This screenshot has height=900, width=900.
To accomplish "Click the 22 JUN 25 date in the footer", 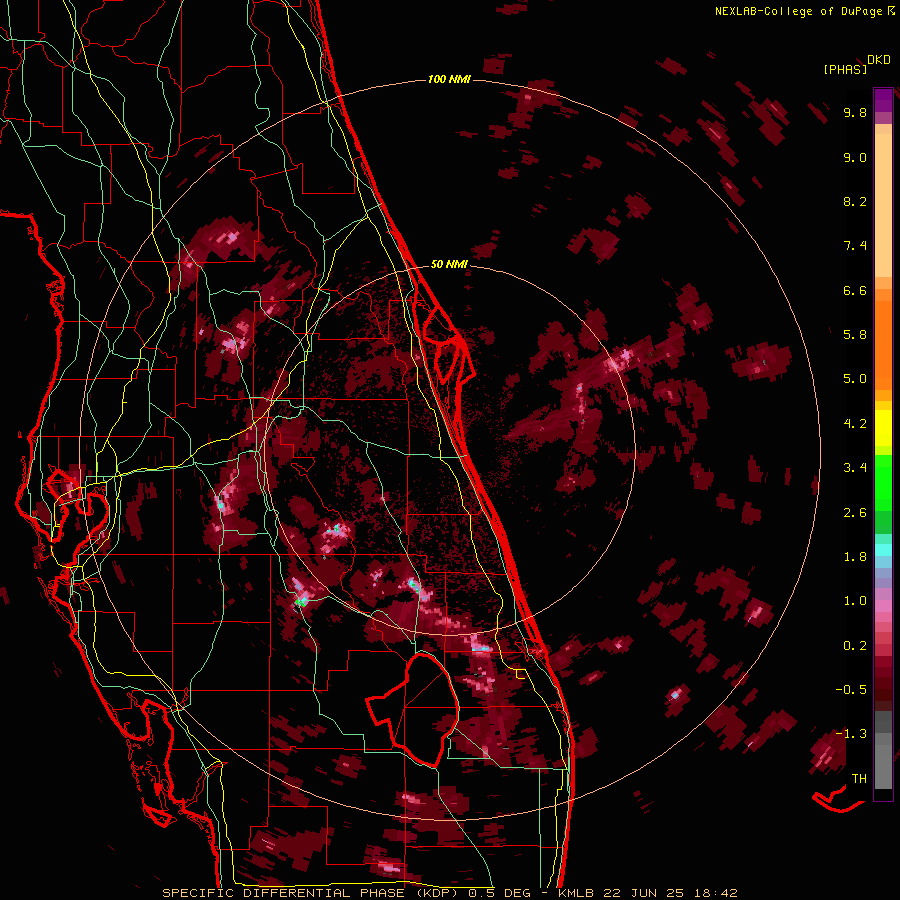I will coord(646,893).
